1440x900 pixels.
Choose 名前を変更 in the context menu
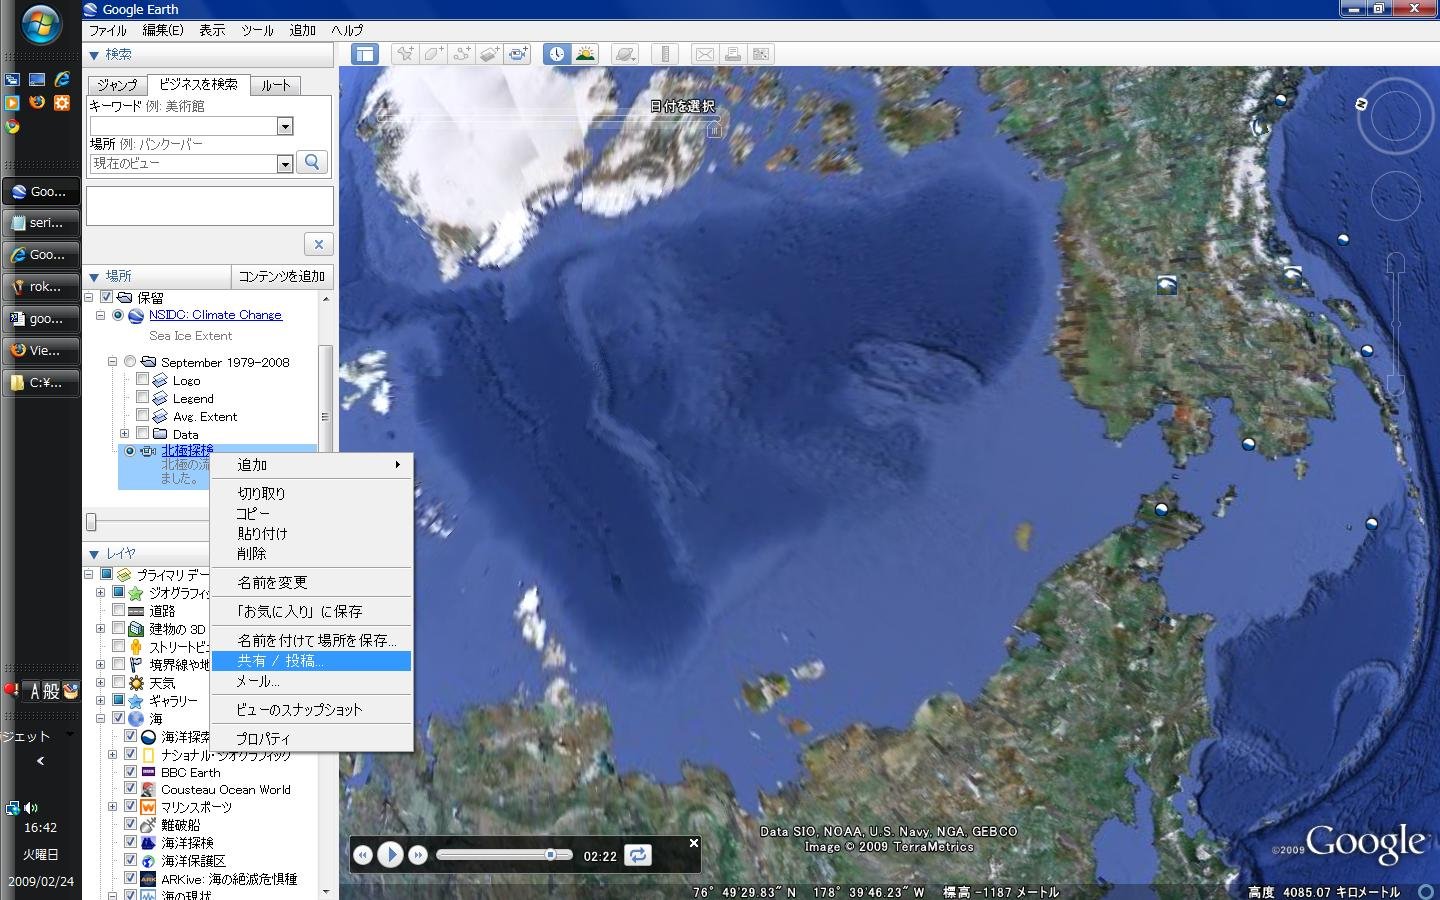point(312,582)
